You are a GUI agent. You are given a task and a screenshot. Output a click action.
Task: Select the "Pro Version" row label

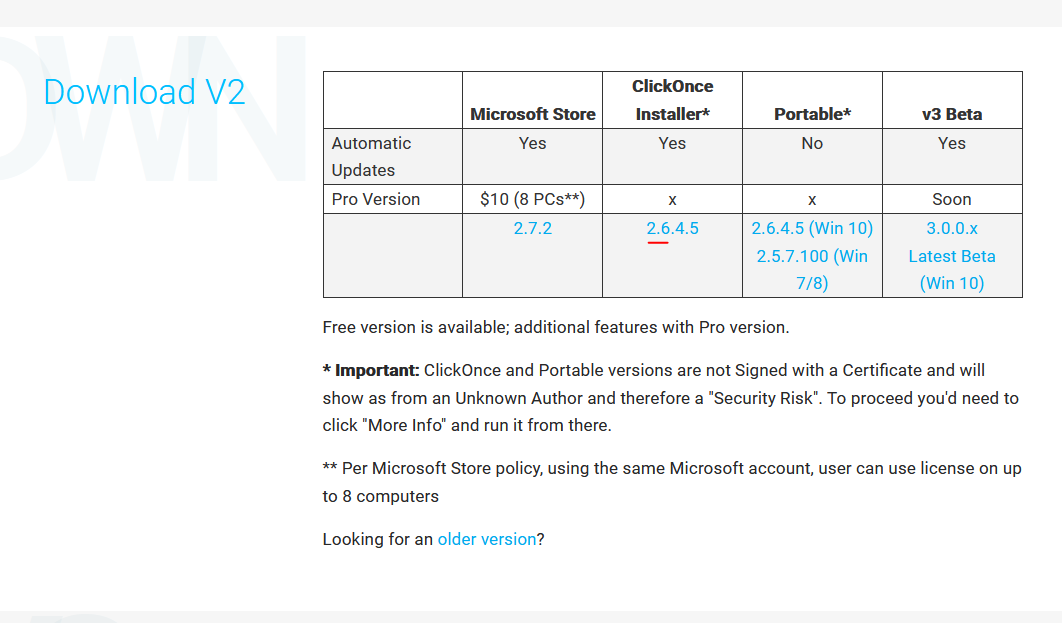(376, 199)
